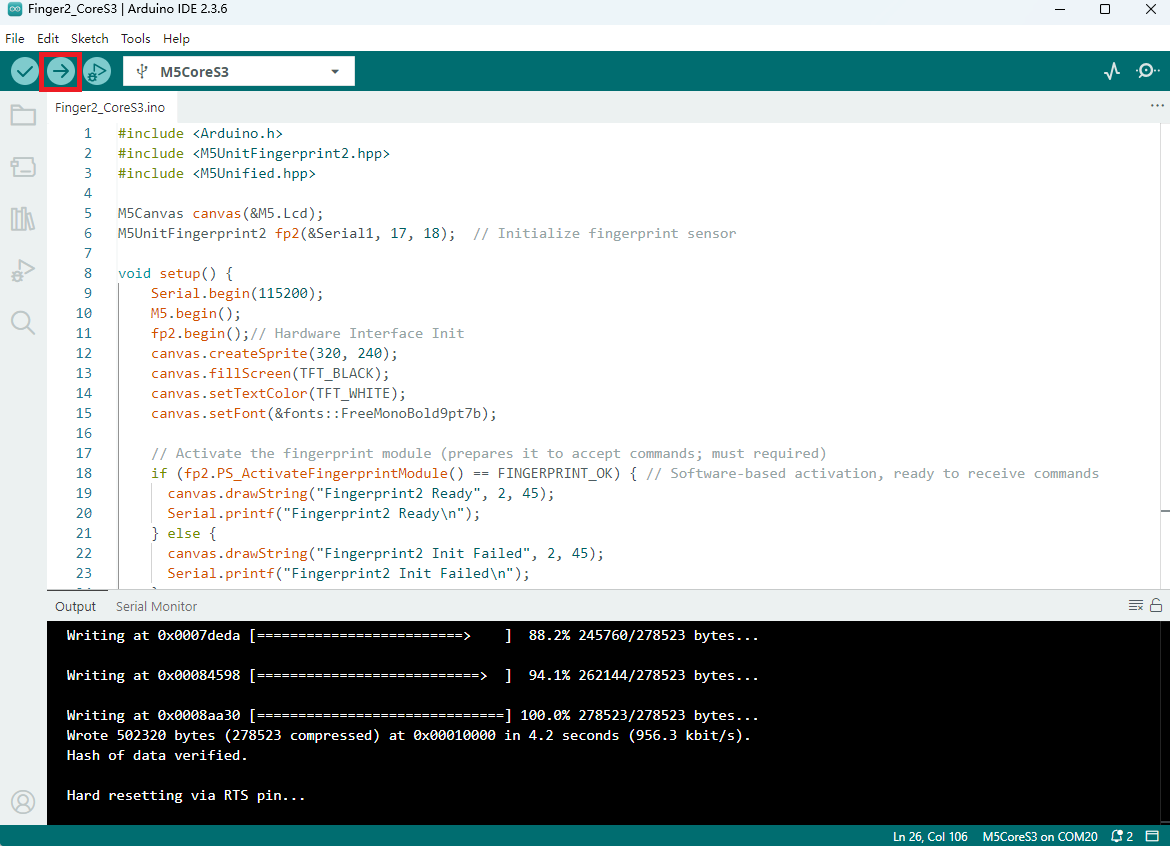
Task: Open the Boards Manager sidebar icon
Action: [x=23, y=167]
